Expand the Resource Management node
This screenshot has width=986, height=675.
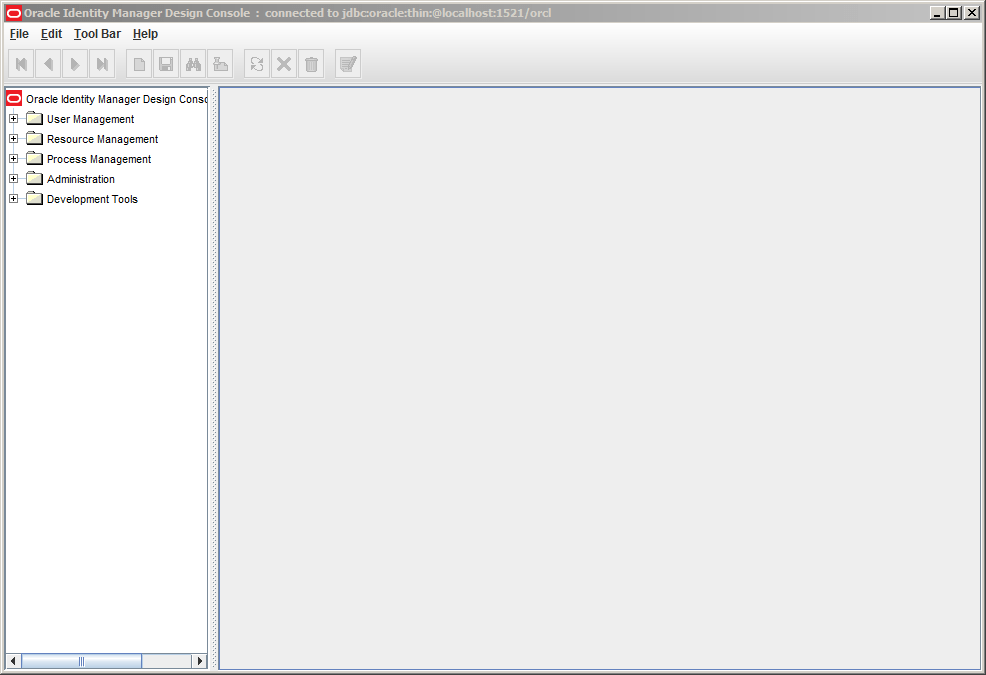tap(13, 138)
